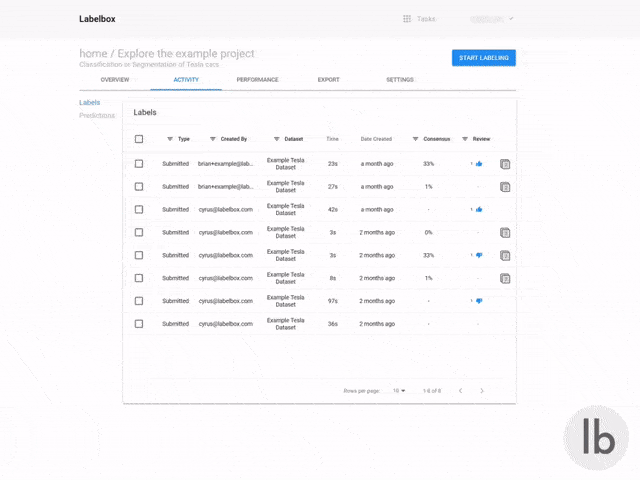640x480 pixels.
Task: Toggle the select-all checkbox in table header
Action: coord(139,139)
